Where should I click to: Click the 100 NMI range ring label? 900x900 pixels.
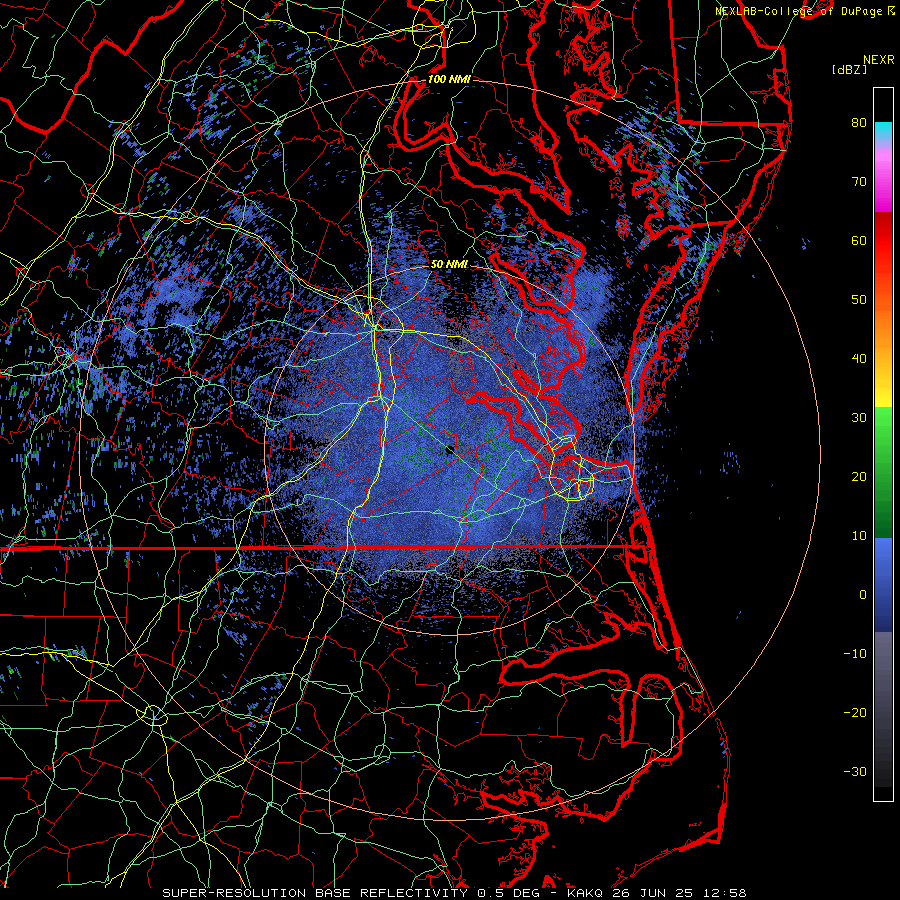pyautogui.click(x=449, y=79)
